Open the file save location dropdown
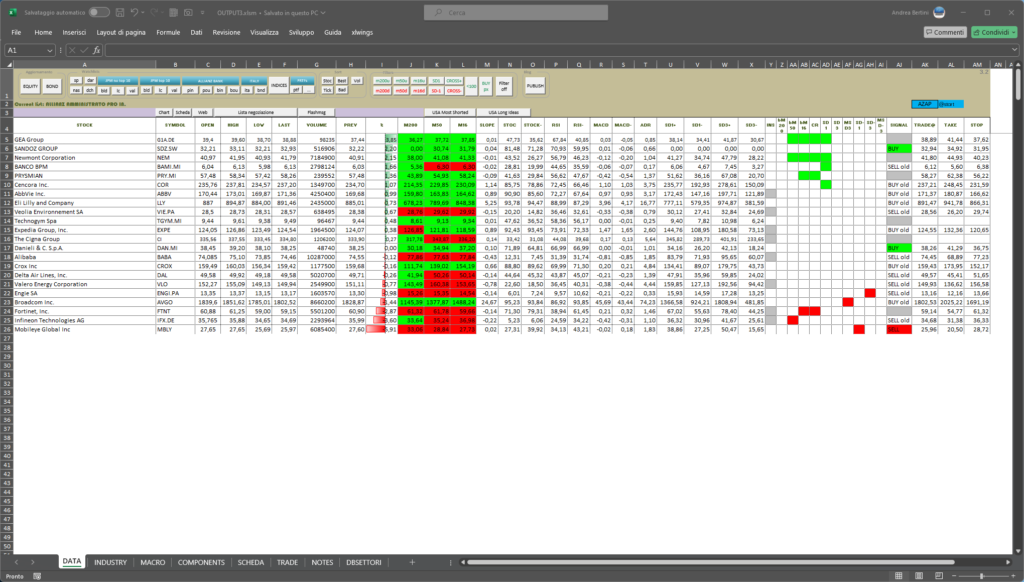 point(323,12)
